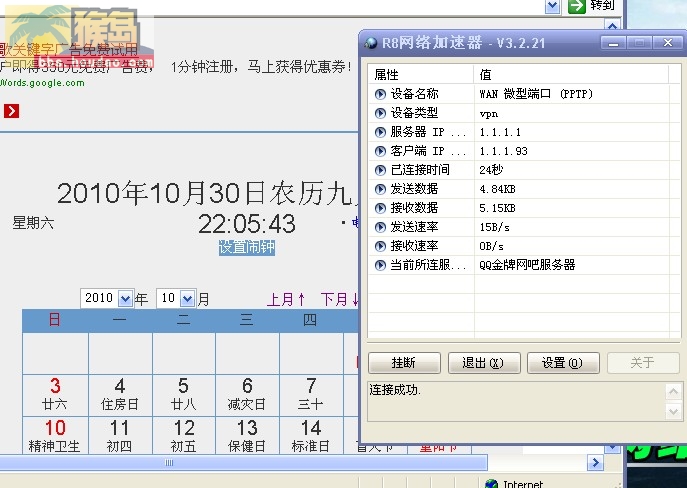The width and height of the screenshot is (687, 488).
Task: Click the 值 column header
Action: pyautogui.click(x=571, y=74)
